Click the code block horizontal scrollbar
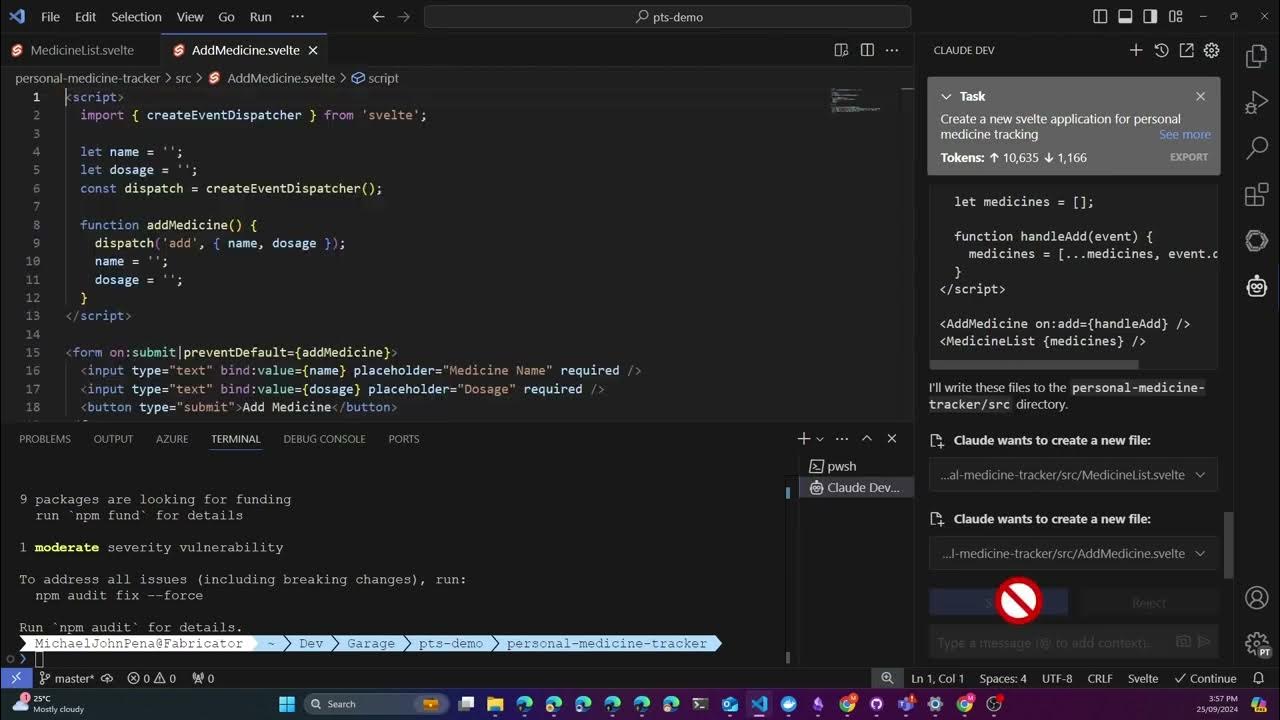 (x=1034, y=364)
